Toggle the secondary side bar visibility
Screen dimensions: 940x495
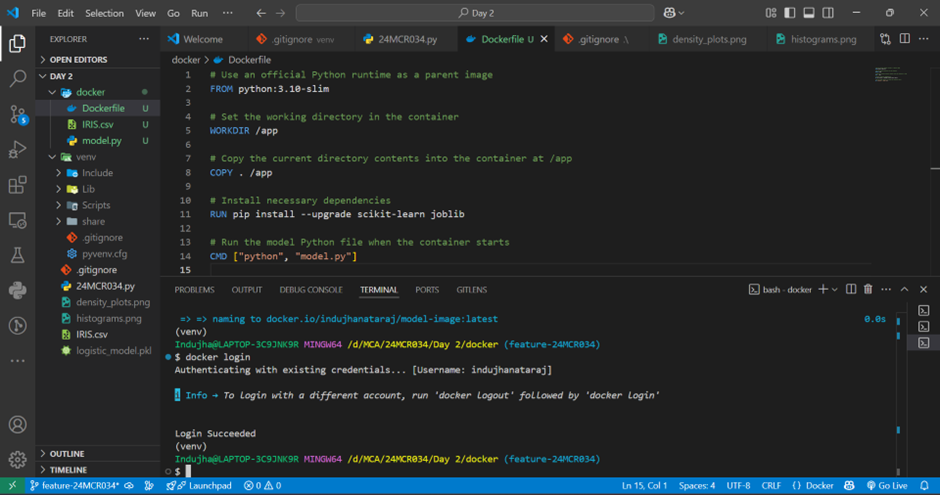(828, 13)
